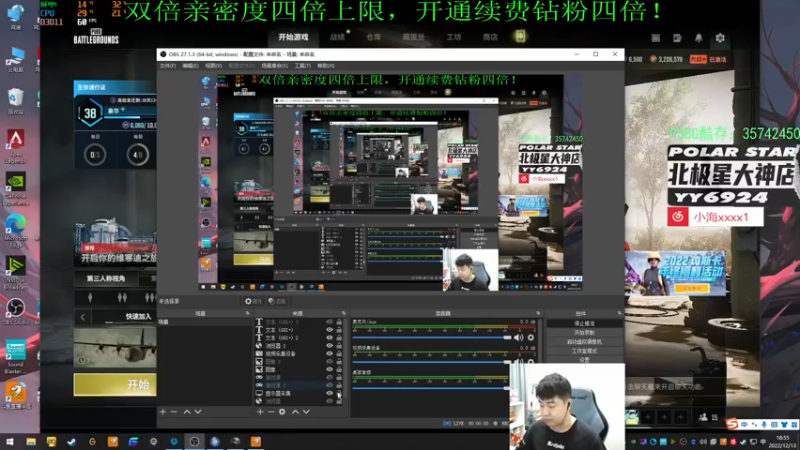
Task: Pop out the 场景 dock panel
Action: (x=247, y=313)
